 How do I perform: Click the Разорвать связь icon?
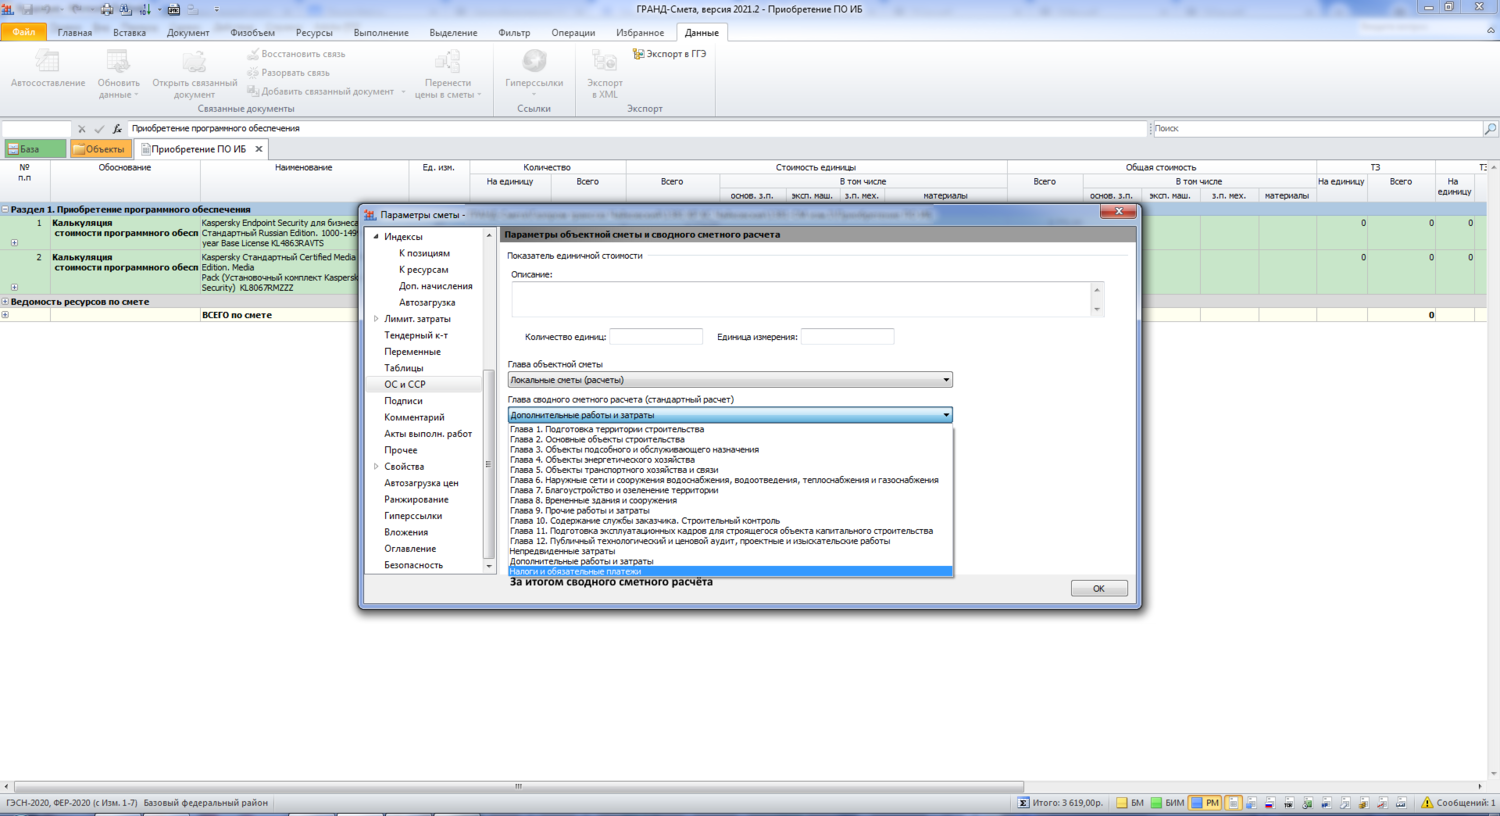(253, 73)
